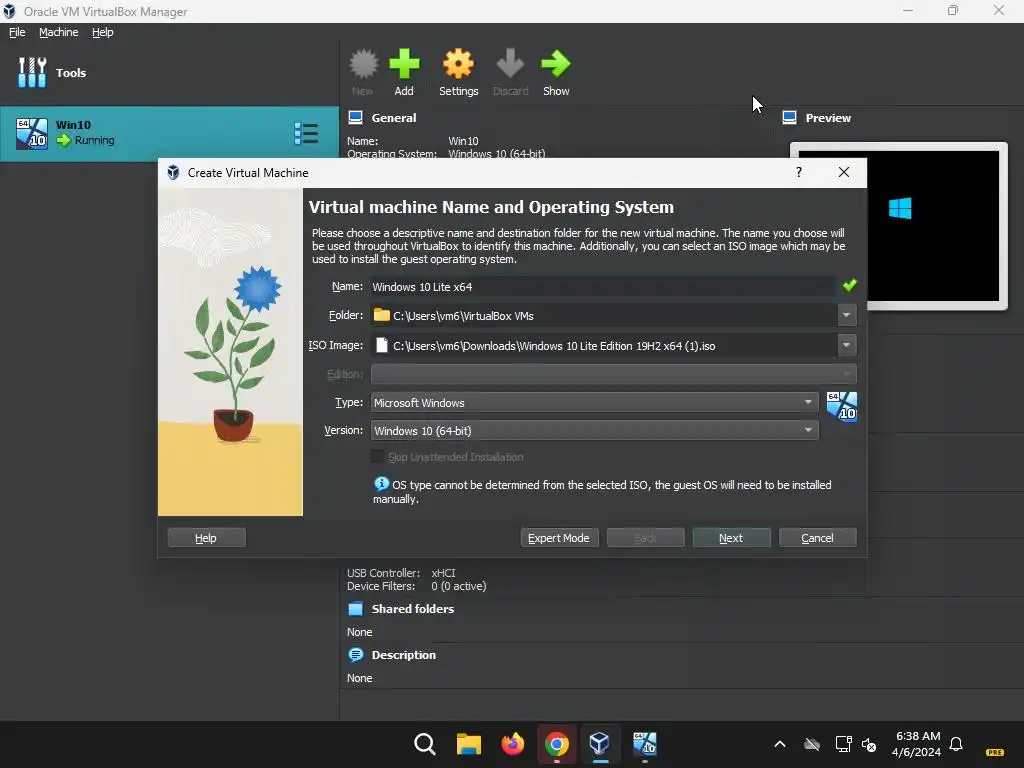Click the Help button in dialog

pyautogui.click(x=206, y=537)
